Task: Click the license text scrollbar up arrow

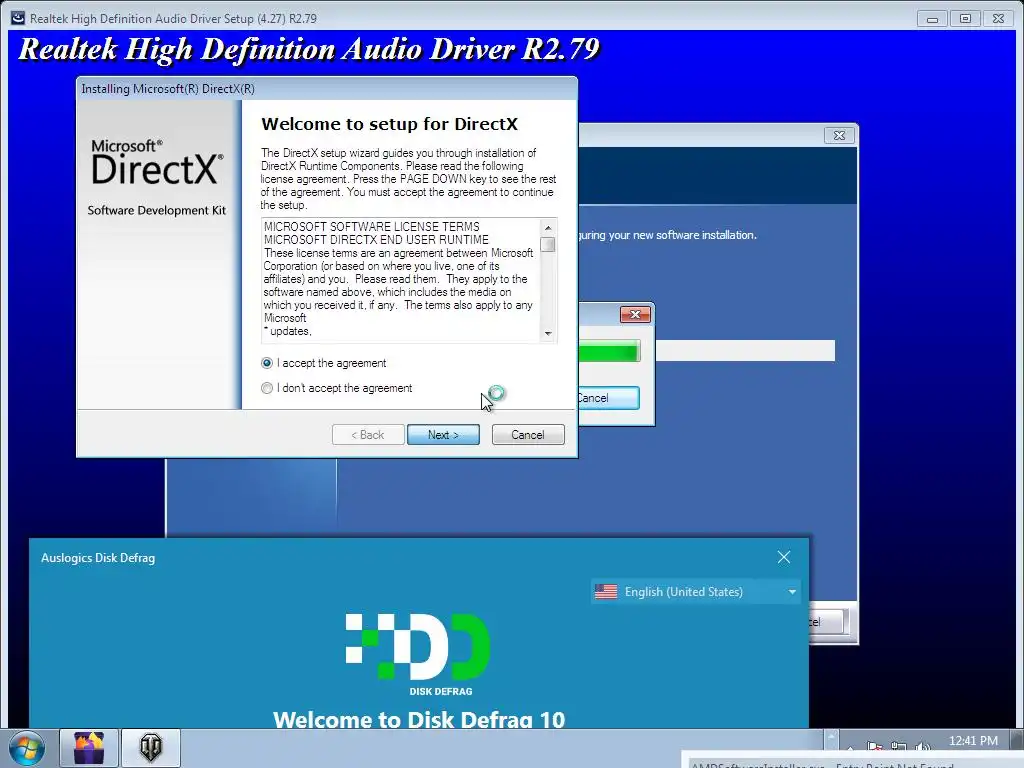Action: coord(548,227)
